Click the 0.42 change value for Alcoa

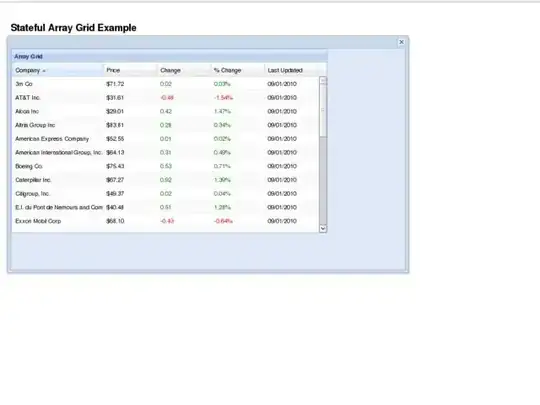(166, 112)
